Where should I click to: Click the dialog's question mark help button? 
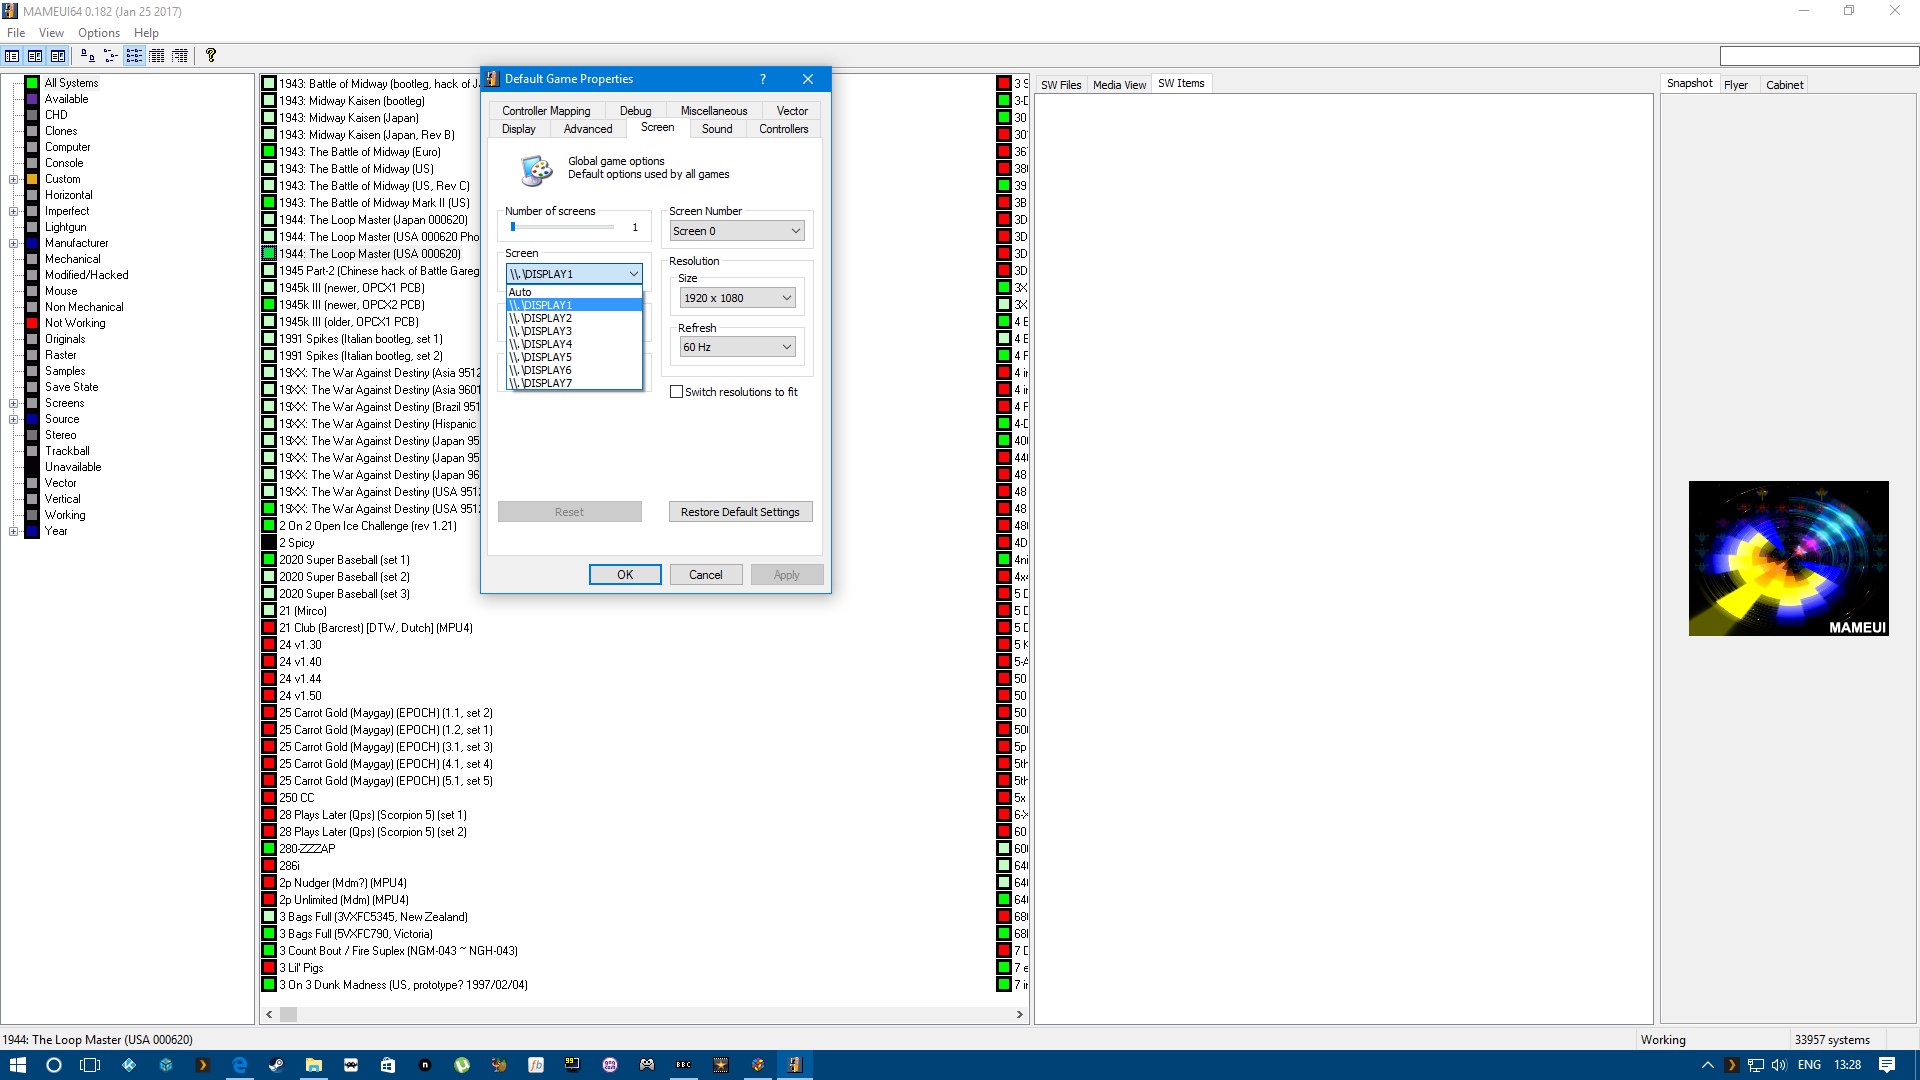[x=763, y=79]
